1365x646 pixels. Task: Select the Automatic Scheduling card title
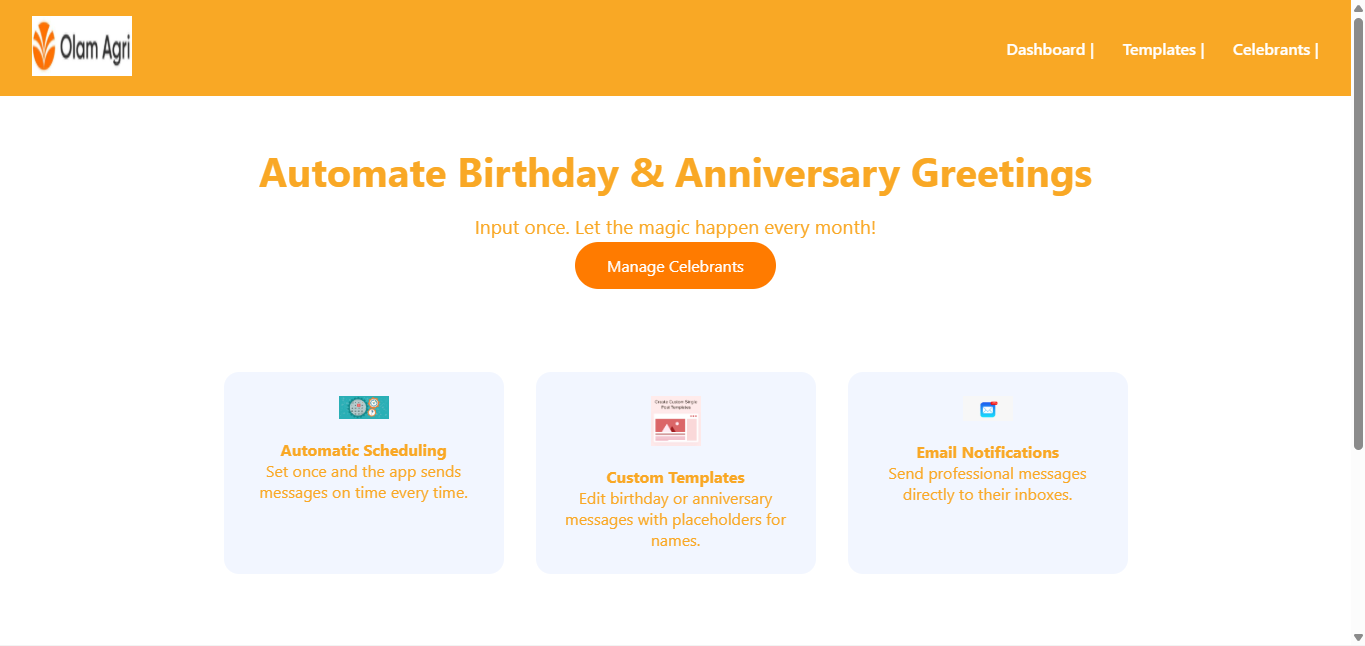[x=364, y=451]
